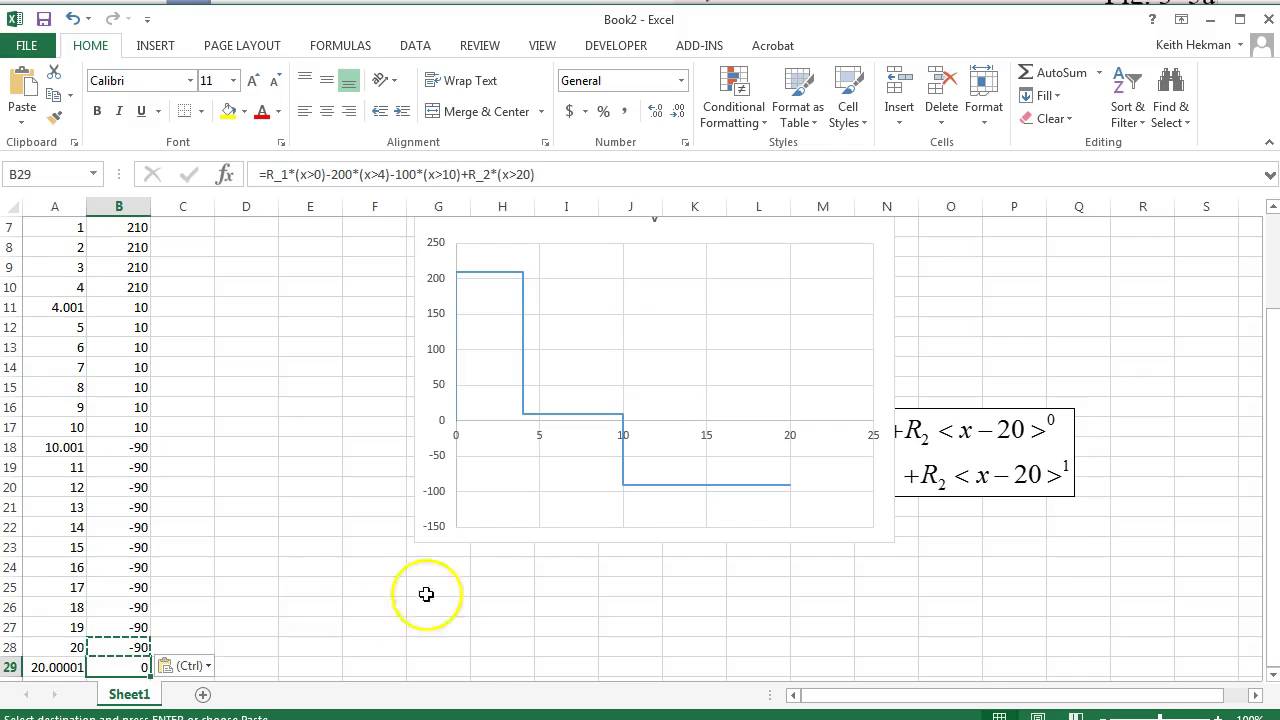Click the Cut scissors icon

54,73
